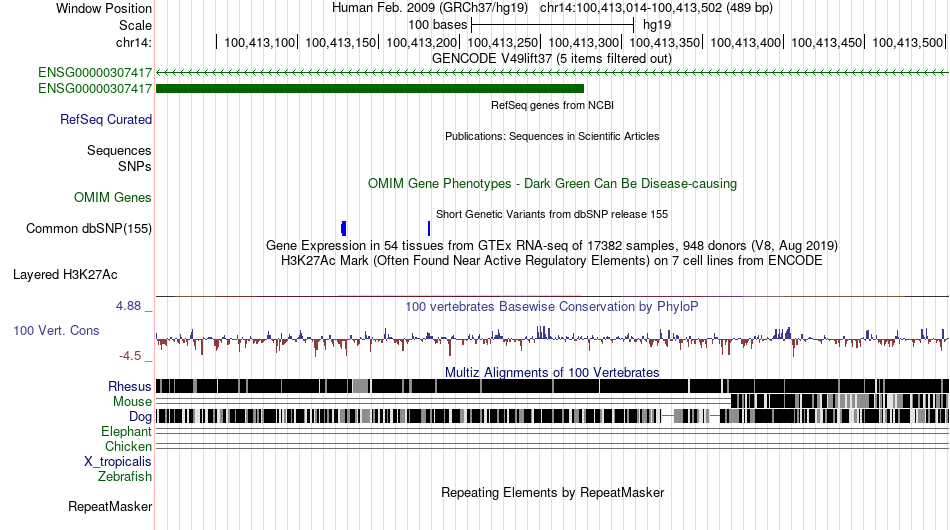Image resolution: width=950 pixels, height=530 pixels.
Task: Select the Rhesus alignment label
Action: (x=130, y=386)
